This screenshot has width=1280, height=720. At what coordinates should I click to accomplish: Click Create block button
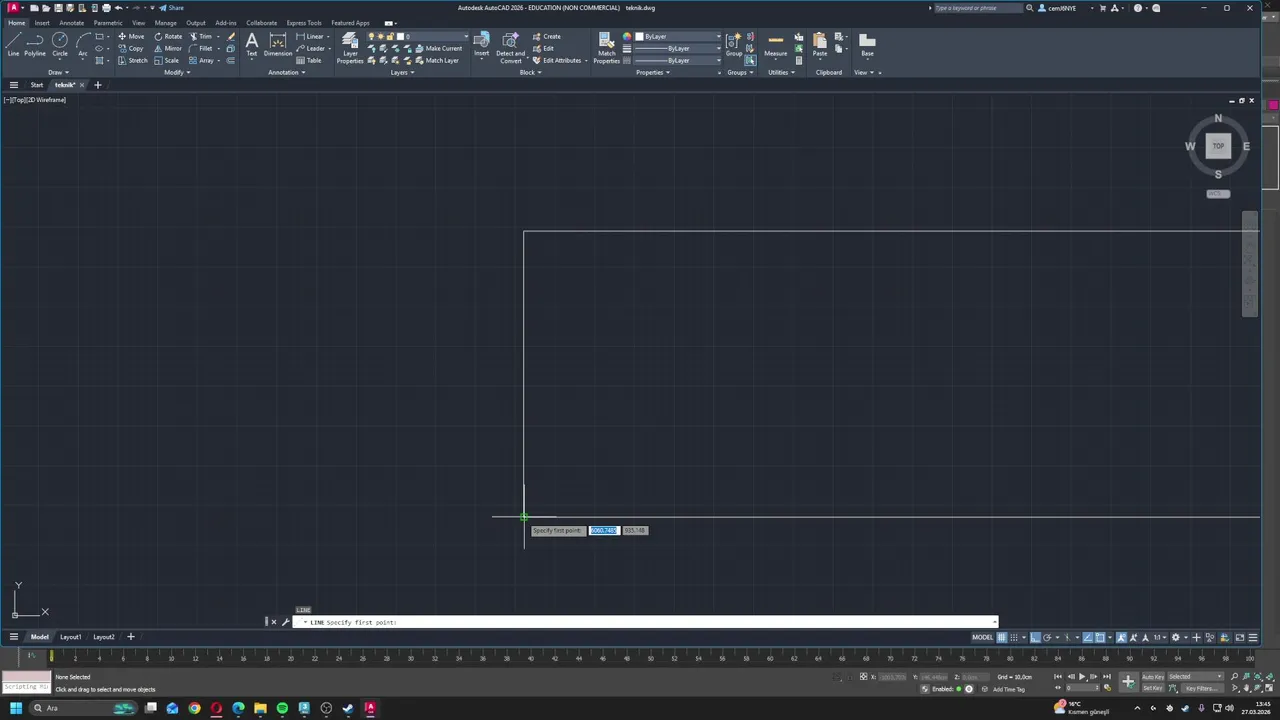tap(544, 36)
